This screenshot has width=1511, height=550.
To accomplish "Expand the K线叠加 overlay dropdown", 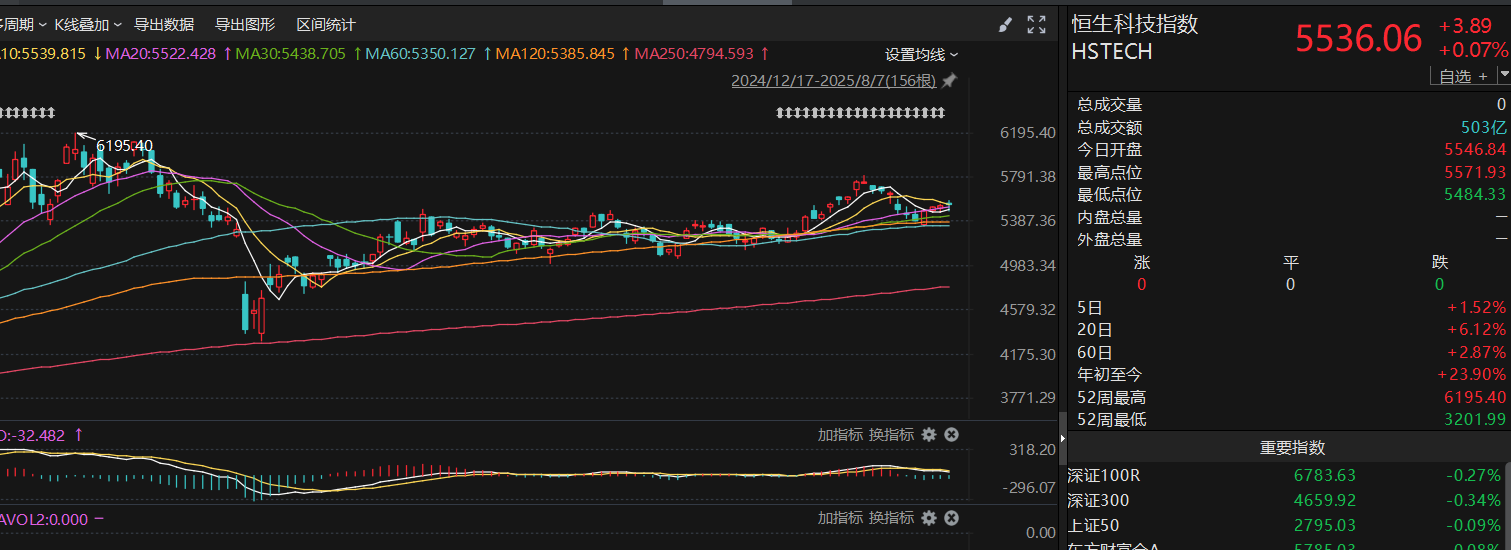I will tap(88, 24).
